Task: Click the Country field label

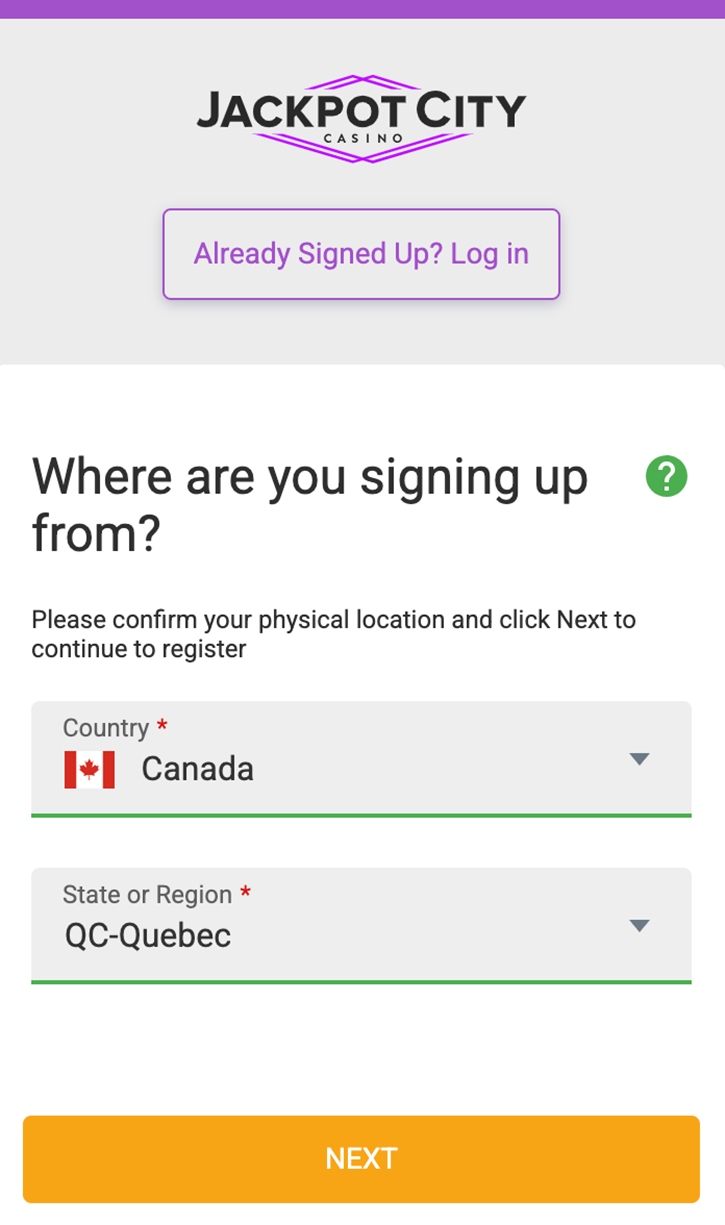Action: tap(106, 728)
